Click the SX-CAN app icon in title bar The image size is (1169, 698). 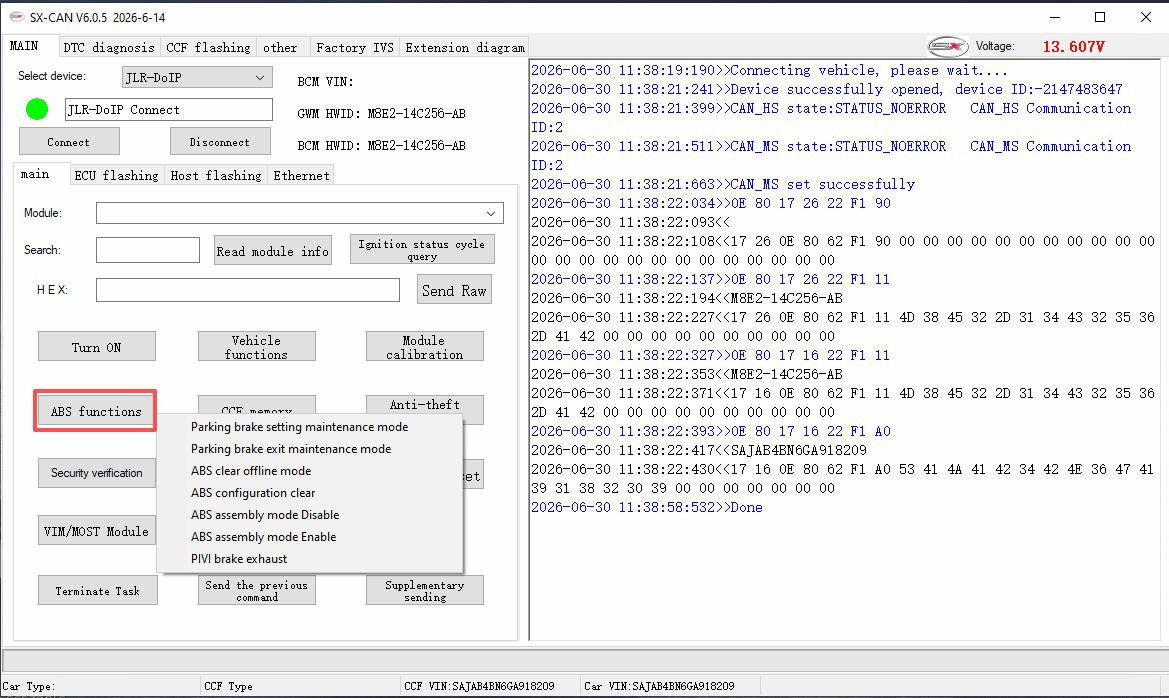tap(16, 16)
